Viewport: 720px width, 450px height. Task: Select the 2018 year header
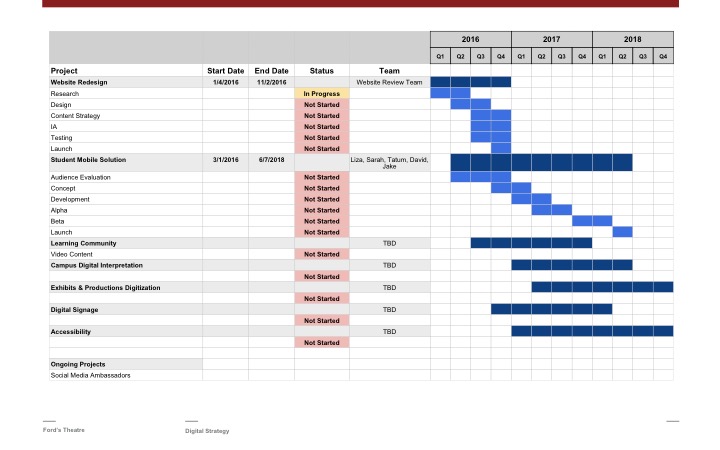pyautogui.click(x=633, y=39)
